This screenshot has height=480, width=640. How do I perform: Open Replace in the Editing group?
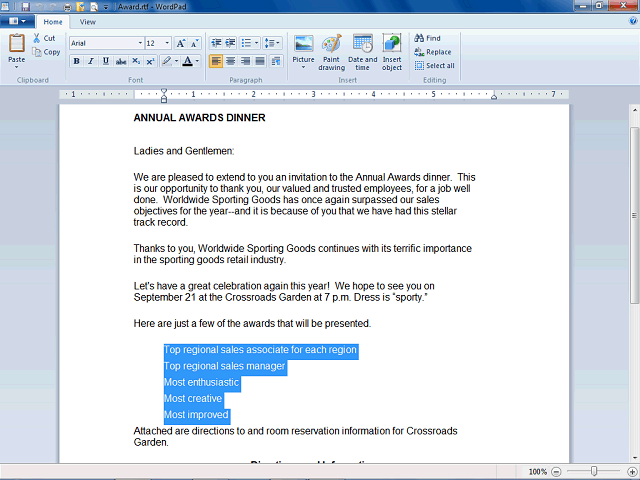[x=433, y=52]
